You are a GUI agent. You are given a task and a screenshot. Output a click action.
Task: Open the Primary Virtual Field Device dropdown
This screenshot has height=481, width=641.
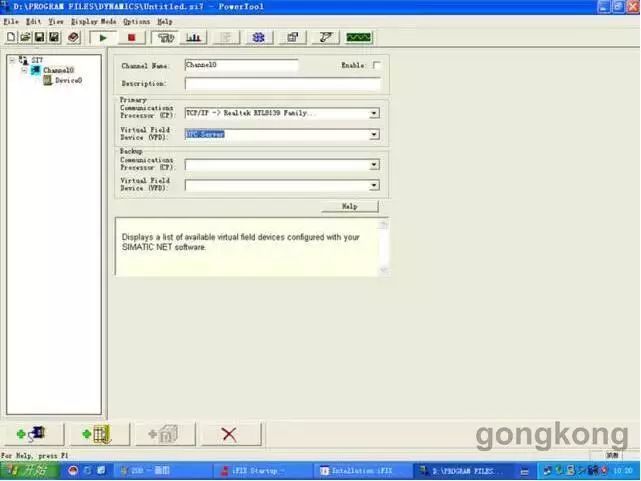click(374, 134)
